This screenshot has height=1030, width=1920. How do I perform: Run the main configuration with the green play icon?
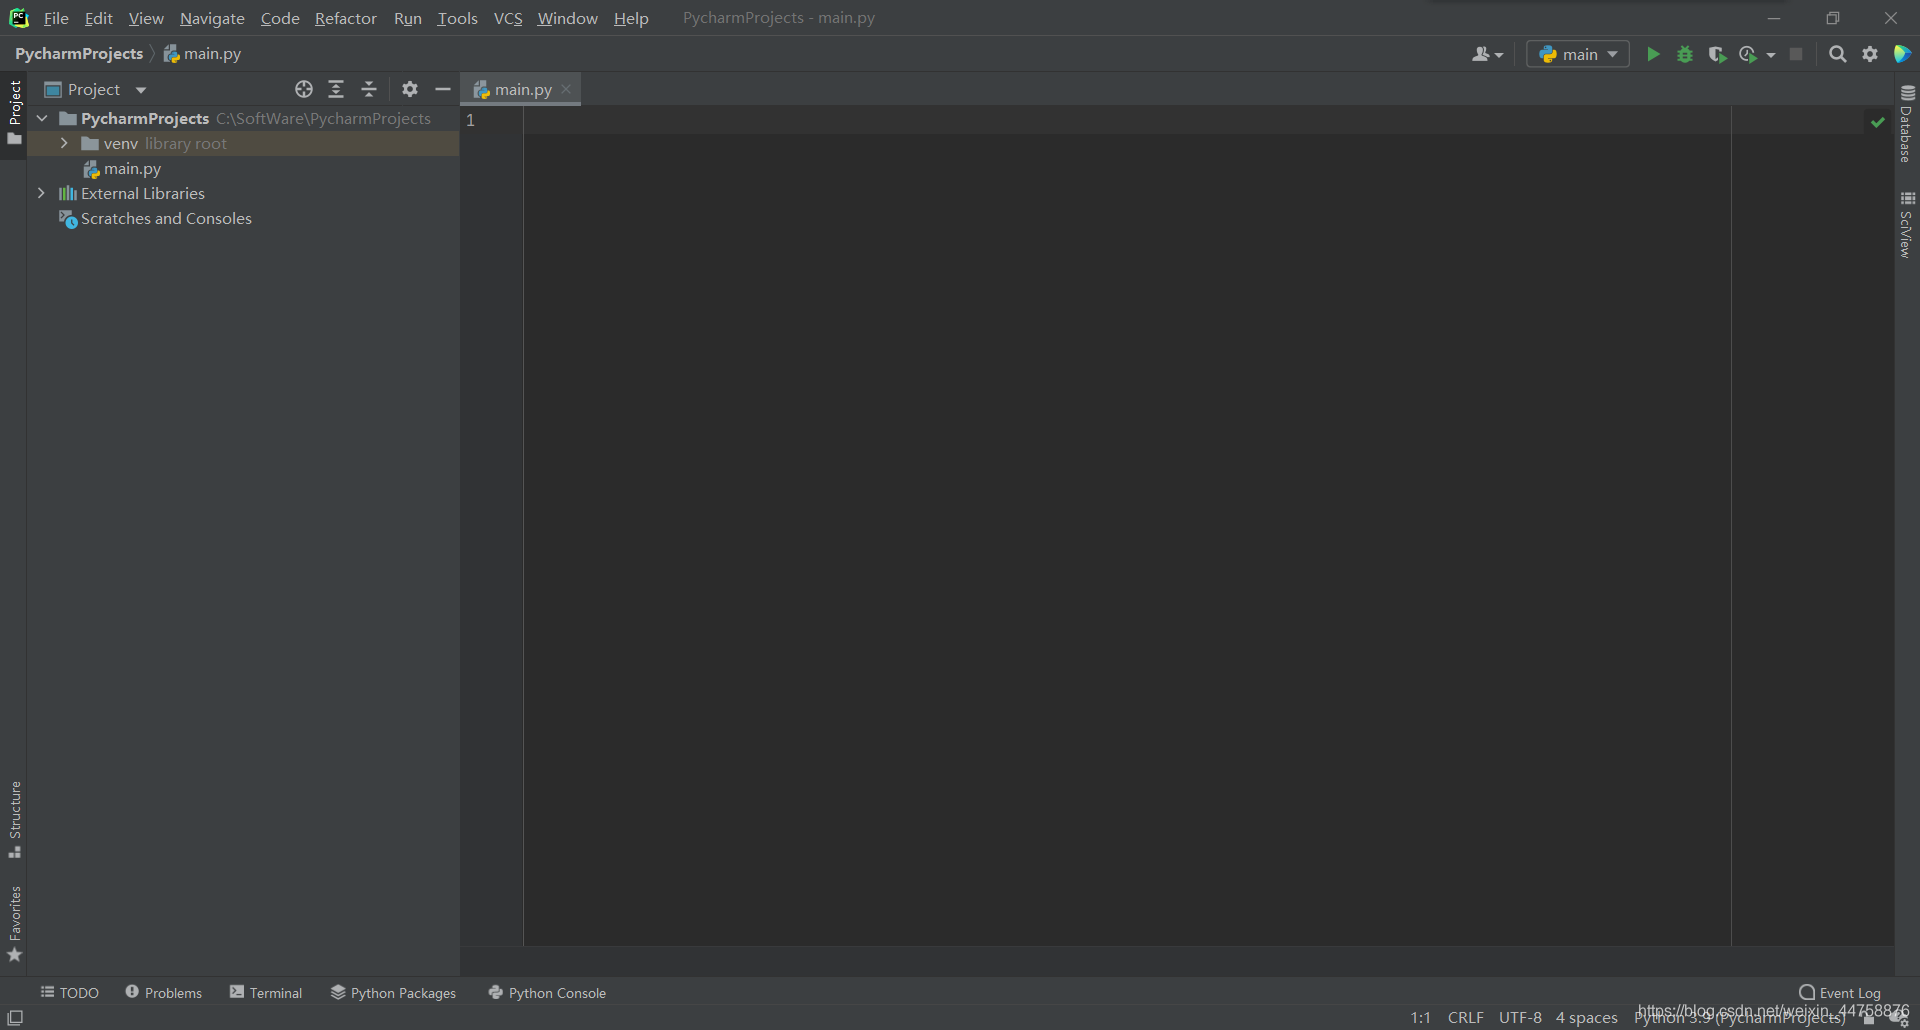pos(1654,55)
